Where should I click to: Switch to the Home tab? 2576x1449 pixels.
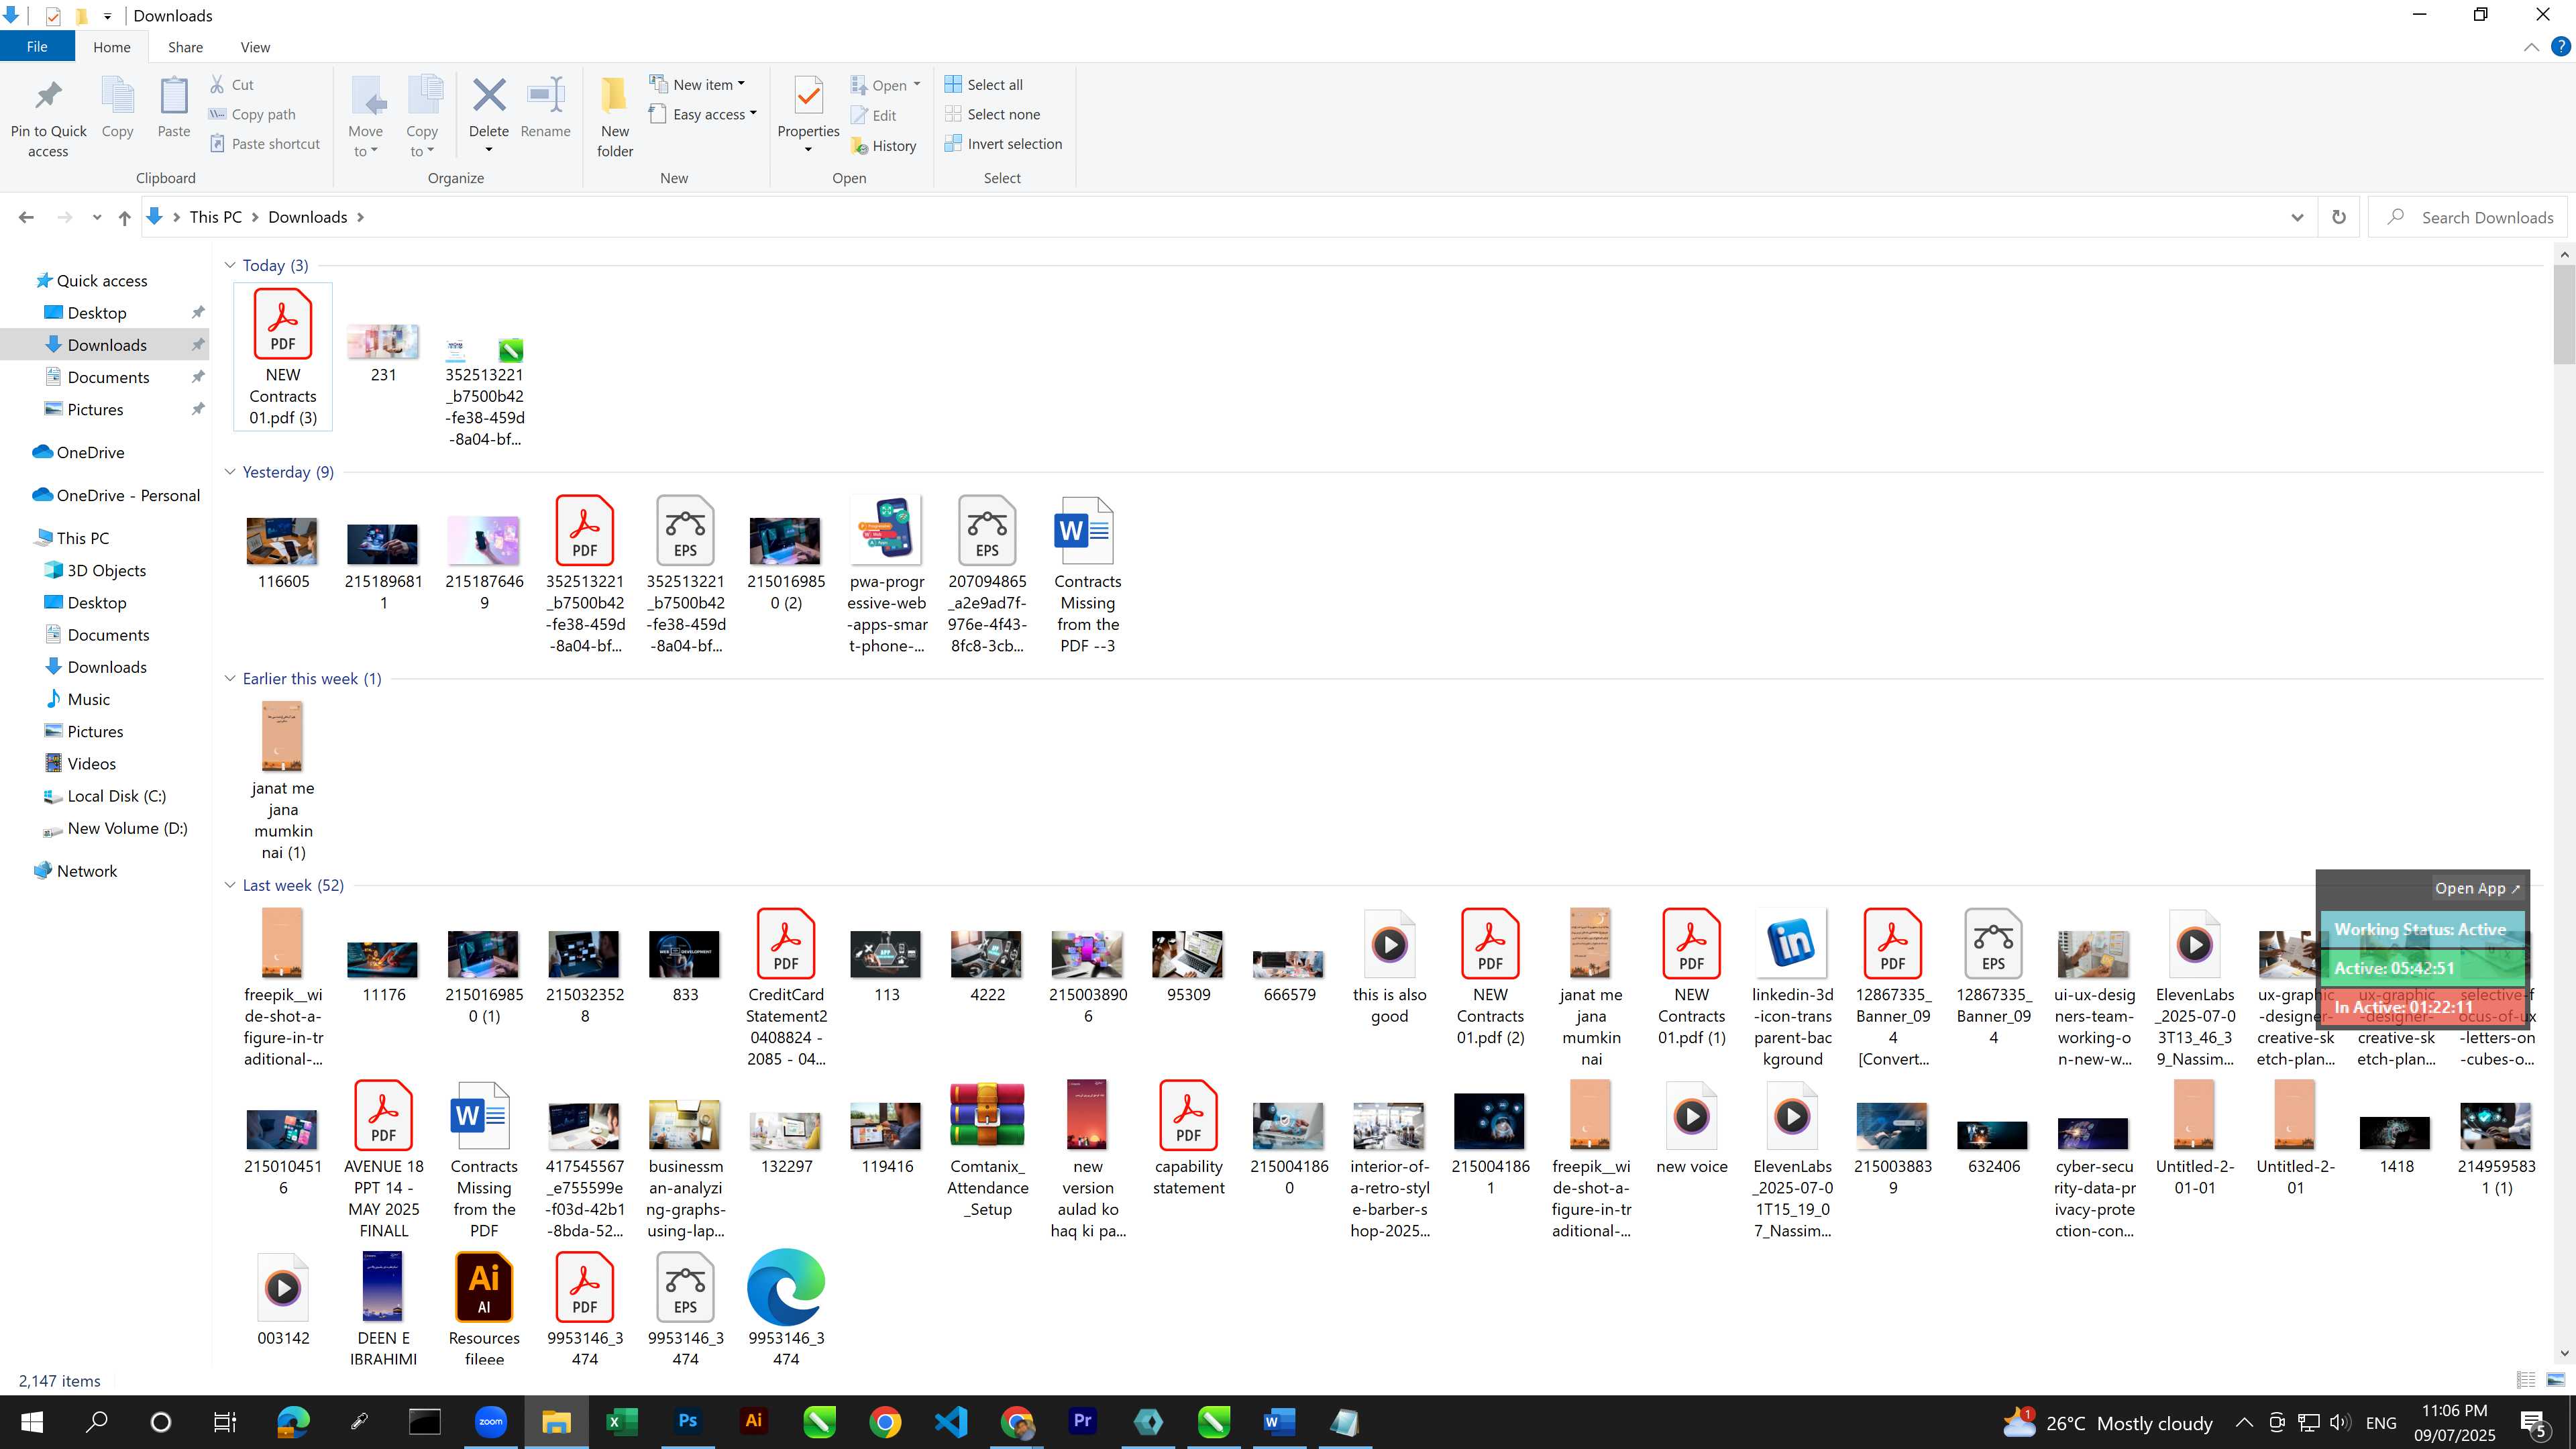(x=111, y=47)
